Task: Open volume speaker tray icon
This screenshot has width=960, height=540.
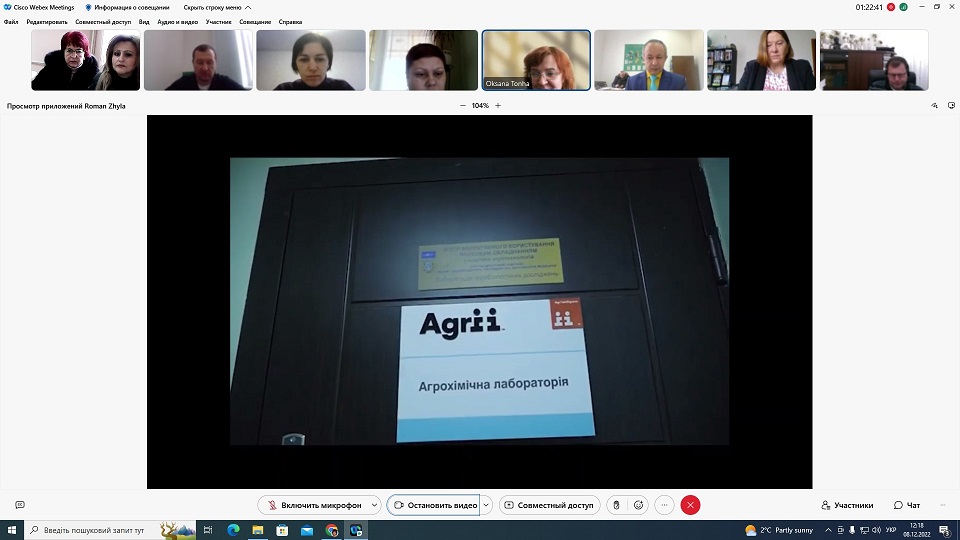Action: point(876,530)
